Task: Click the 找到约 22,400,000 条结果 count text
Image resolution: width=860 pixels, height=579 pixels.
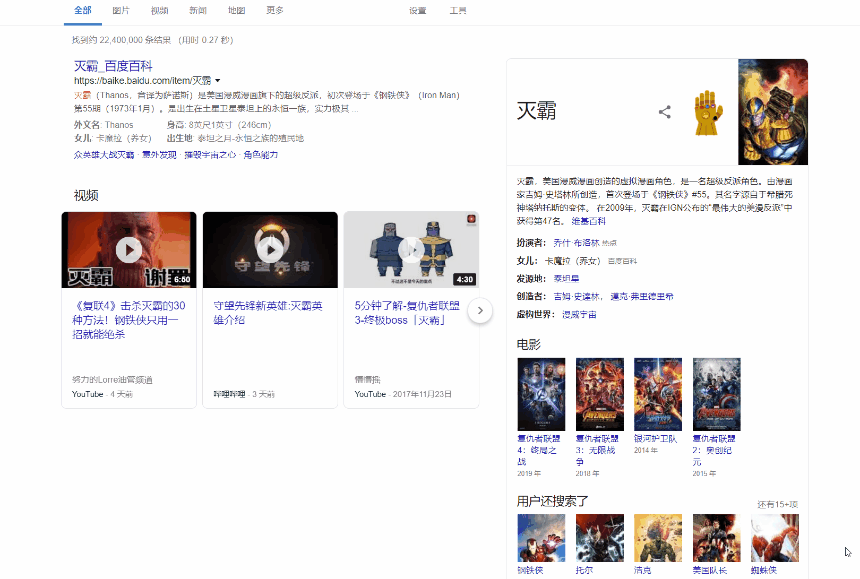Action: [x=121, y=40]
